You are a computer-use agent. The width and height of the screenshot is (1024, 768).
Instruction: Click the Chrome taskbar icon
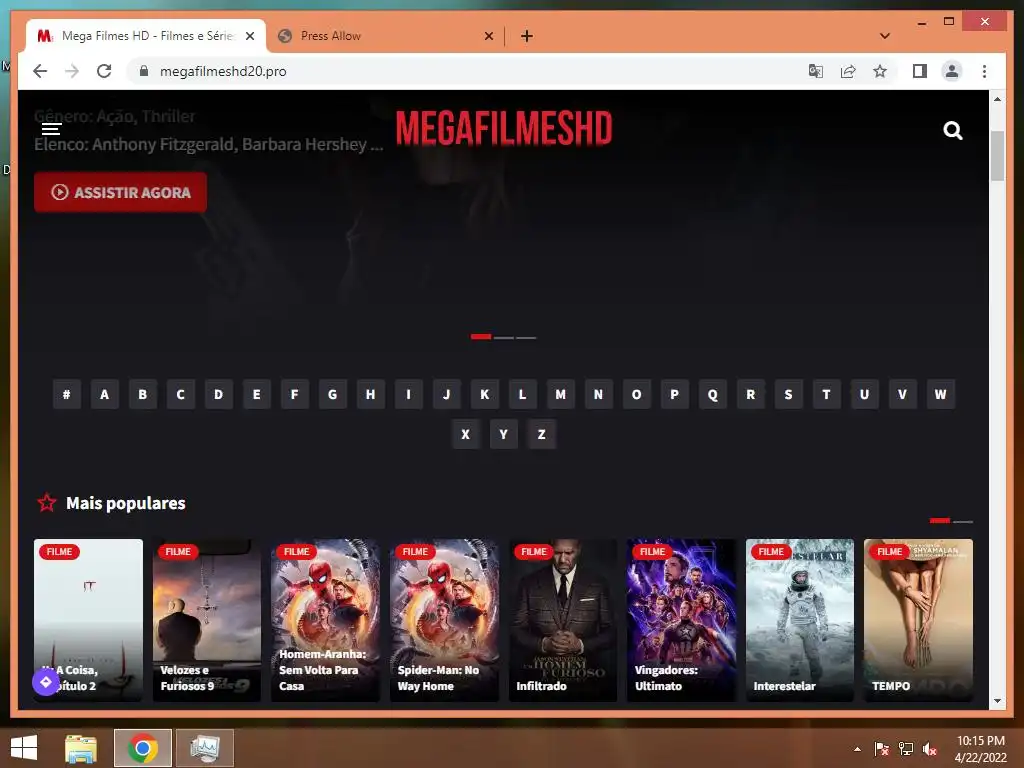click(x=143, y=748)
